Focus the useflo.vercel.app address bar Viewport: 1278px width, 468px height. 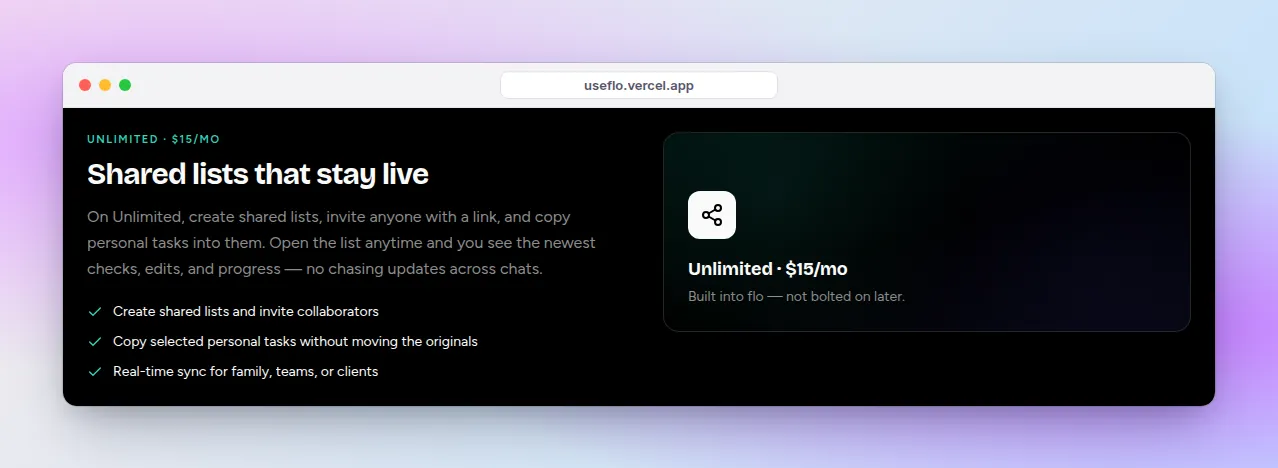click(x=639, y=85)
